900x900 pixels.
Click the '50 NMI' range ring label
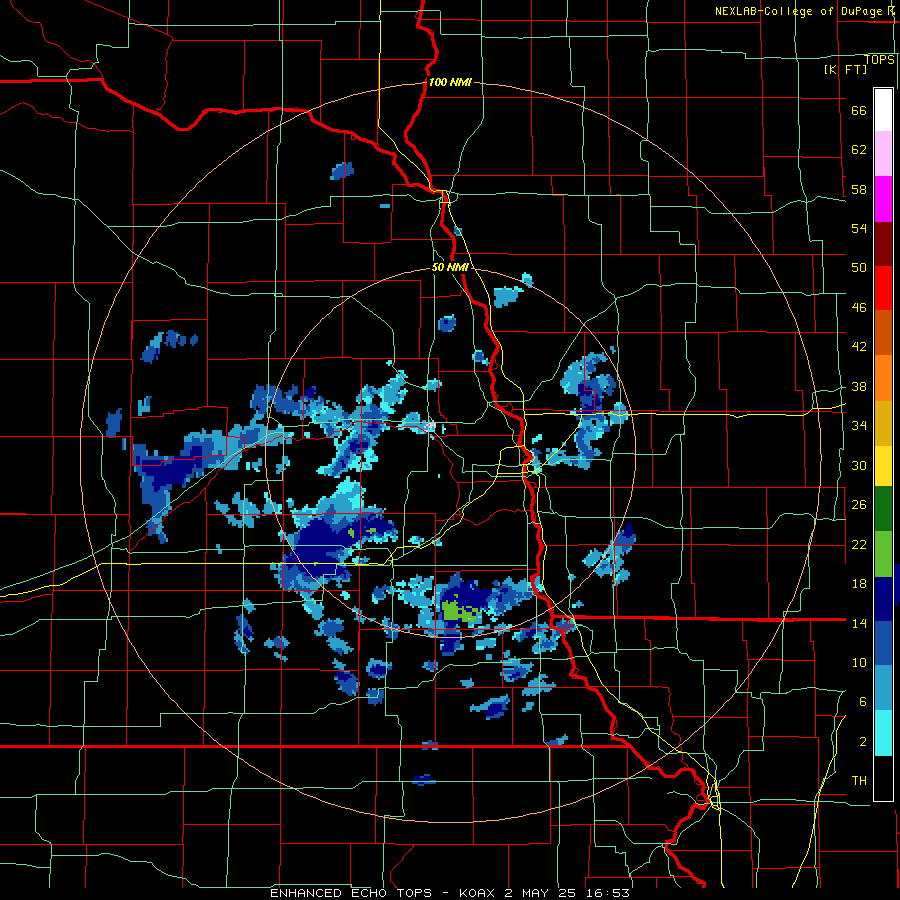point(451,267)
